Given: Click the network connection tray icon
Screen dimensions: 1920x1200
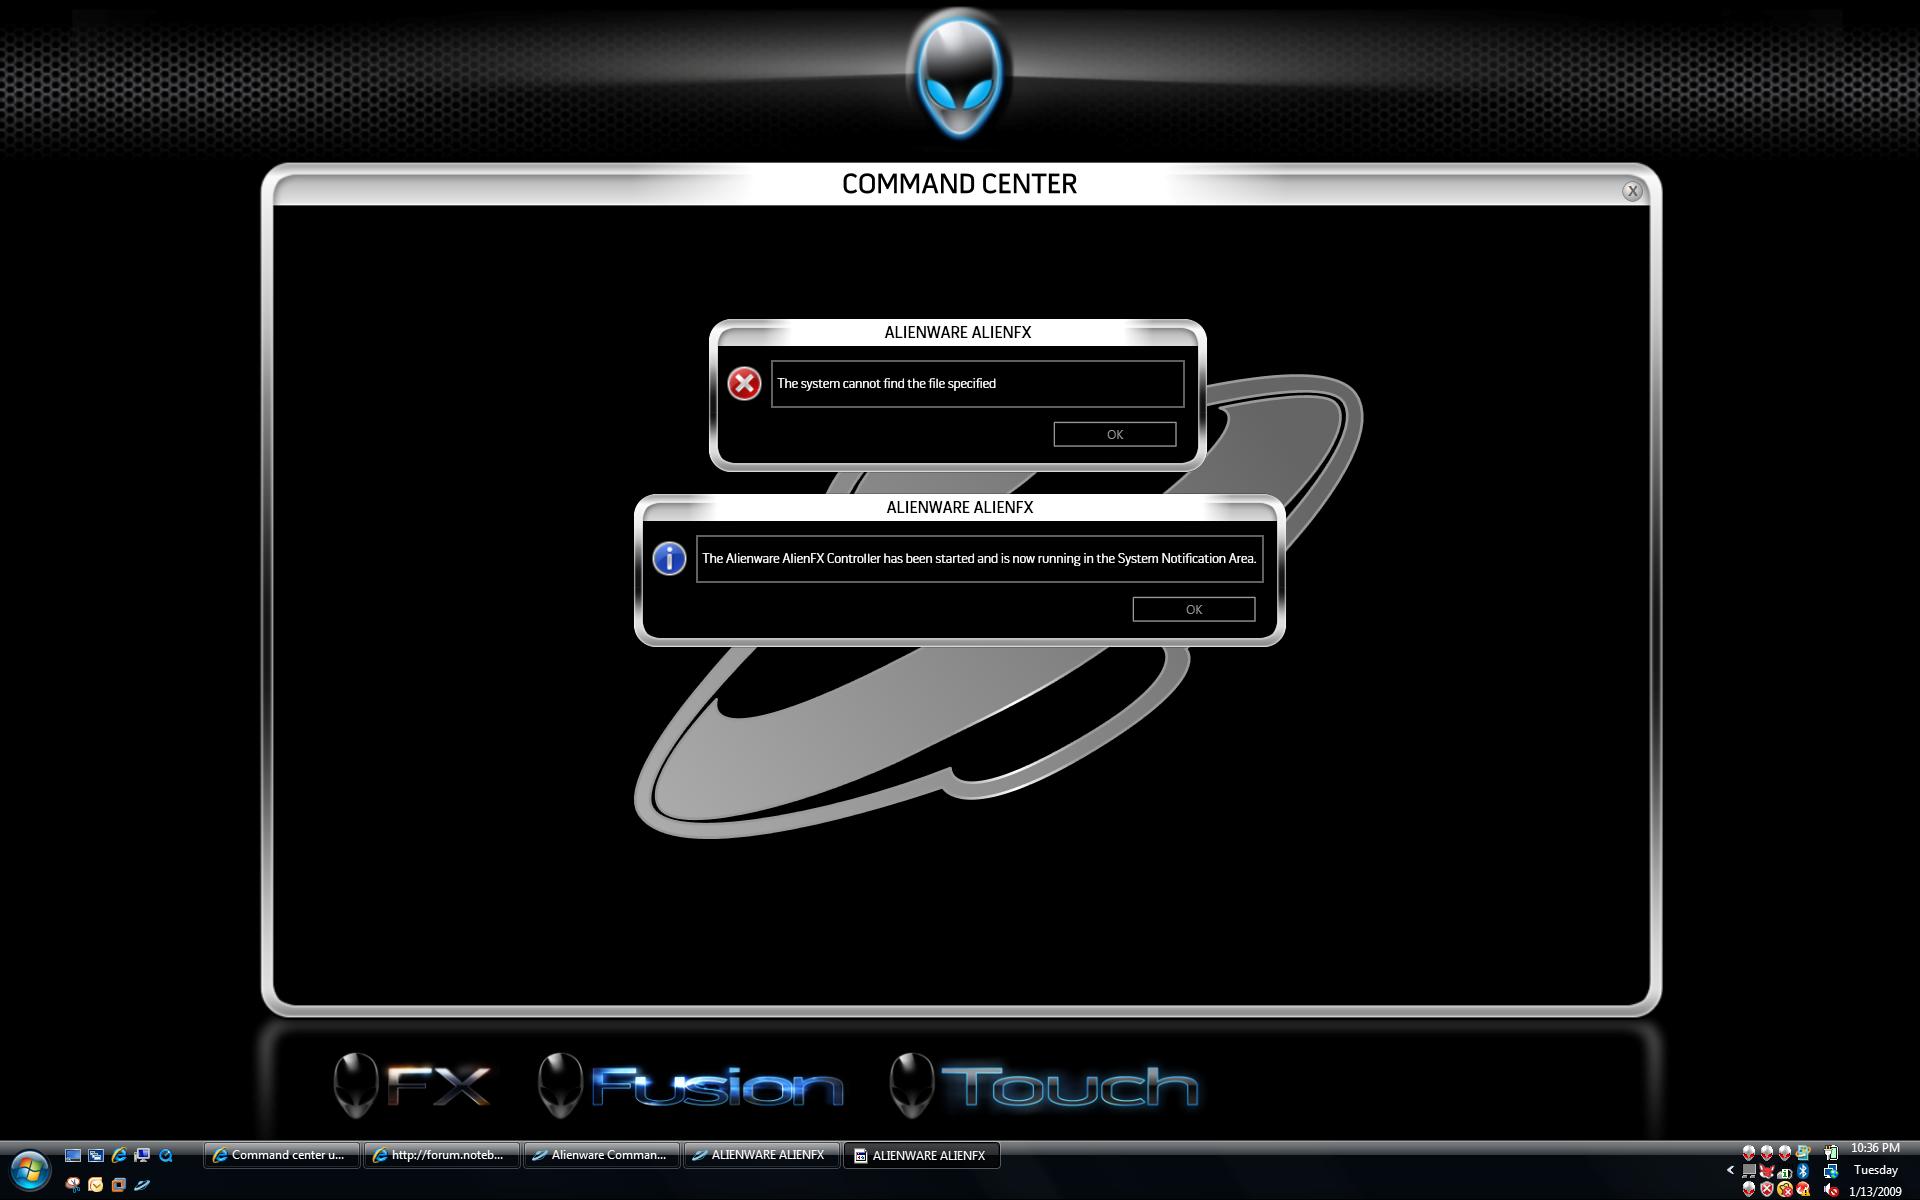Looking at the screenshot, I should pos(1831,1171).
